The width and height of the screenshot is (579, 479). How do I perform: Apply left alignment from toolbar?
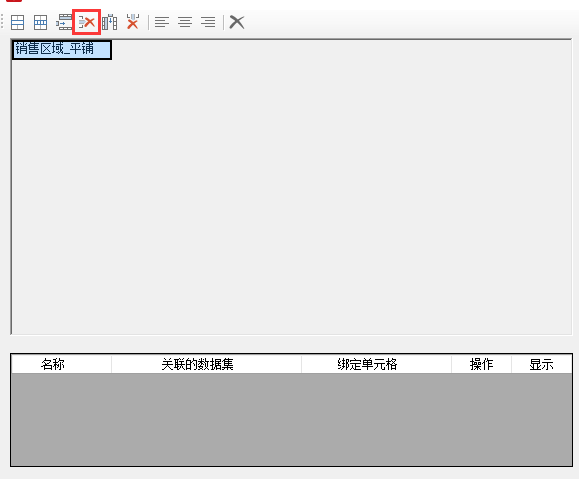pyautogui.click(x=162, y=22)
